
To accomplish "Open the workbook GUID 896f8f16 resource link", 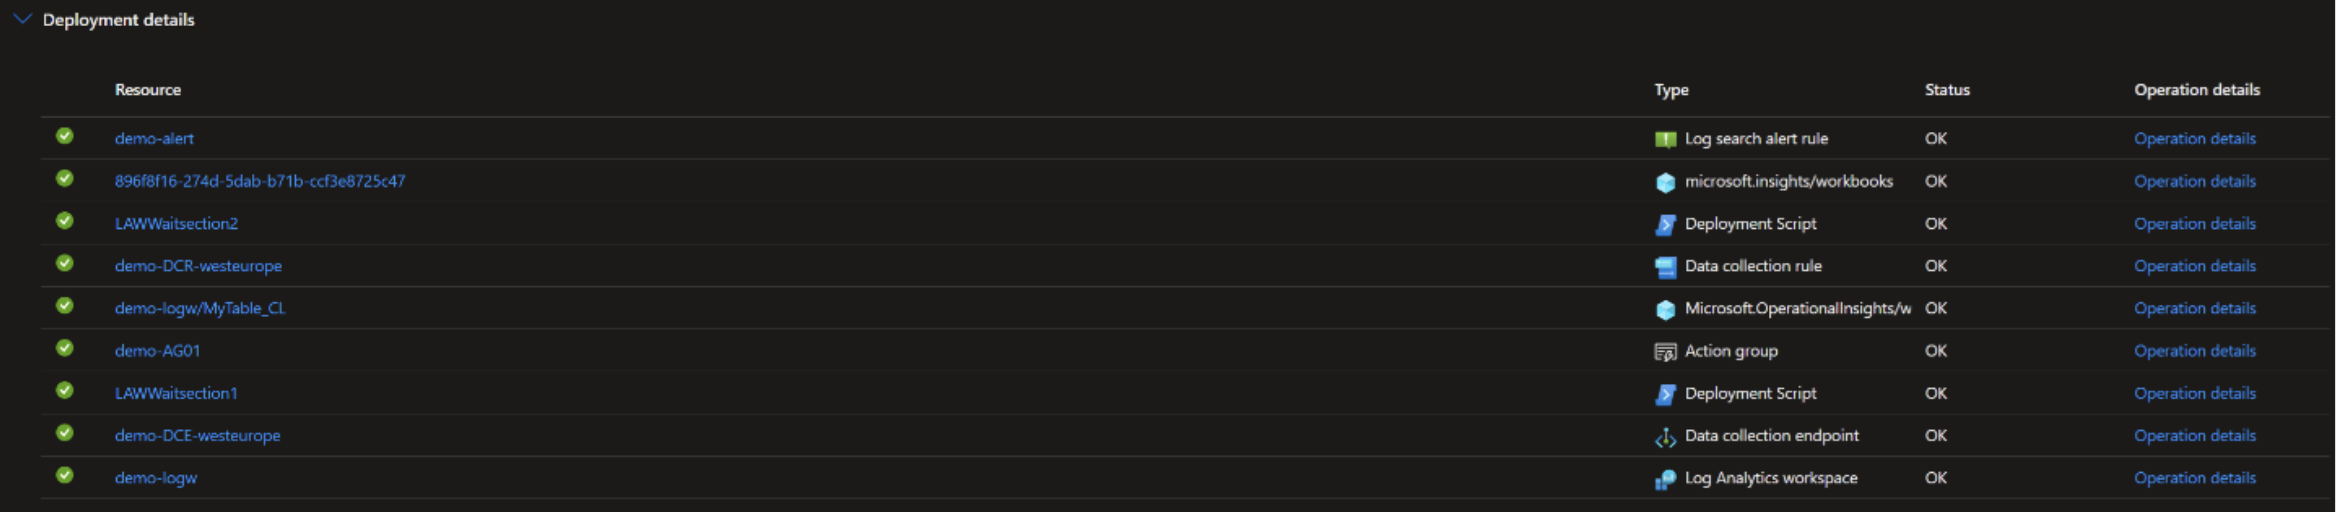I will [260, 181].
